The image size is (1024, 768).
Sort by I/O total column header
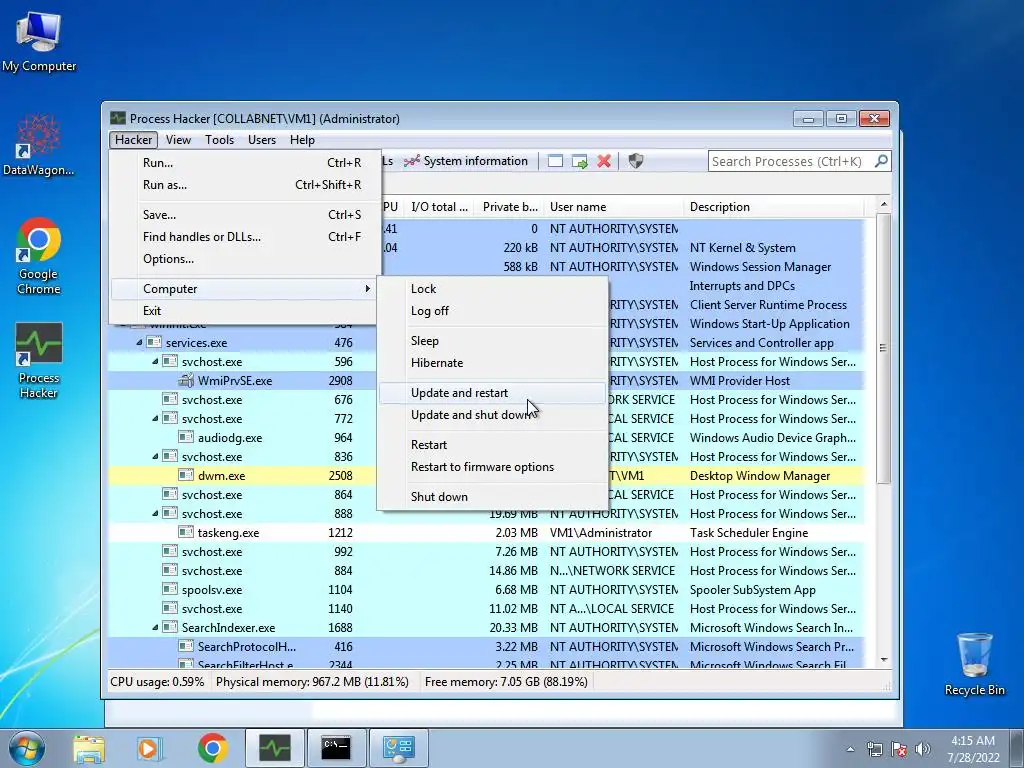pos(439,207)
